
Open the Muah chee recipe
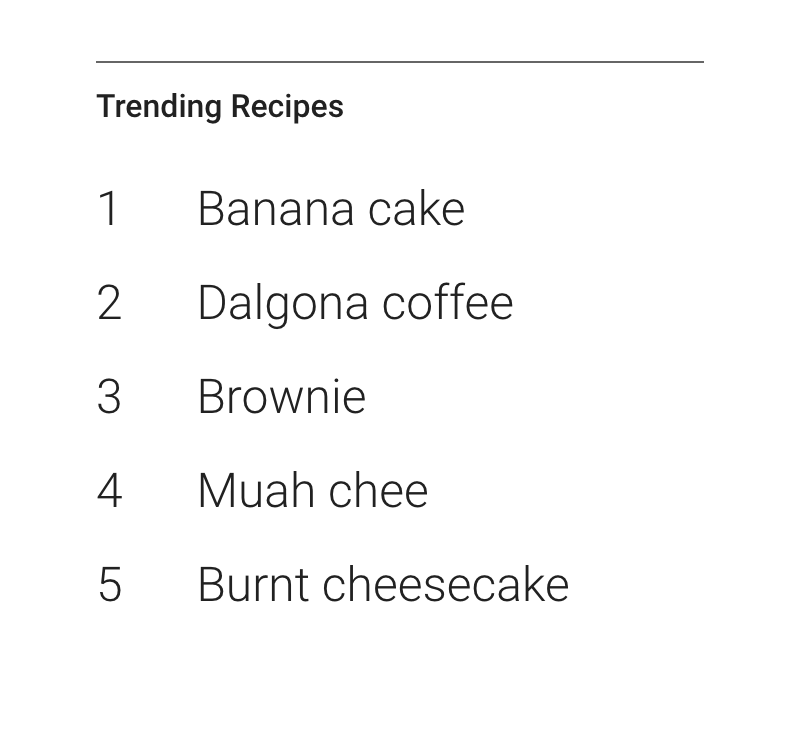312,491
